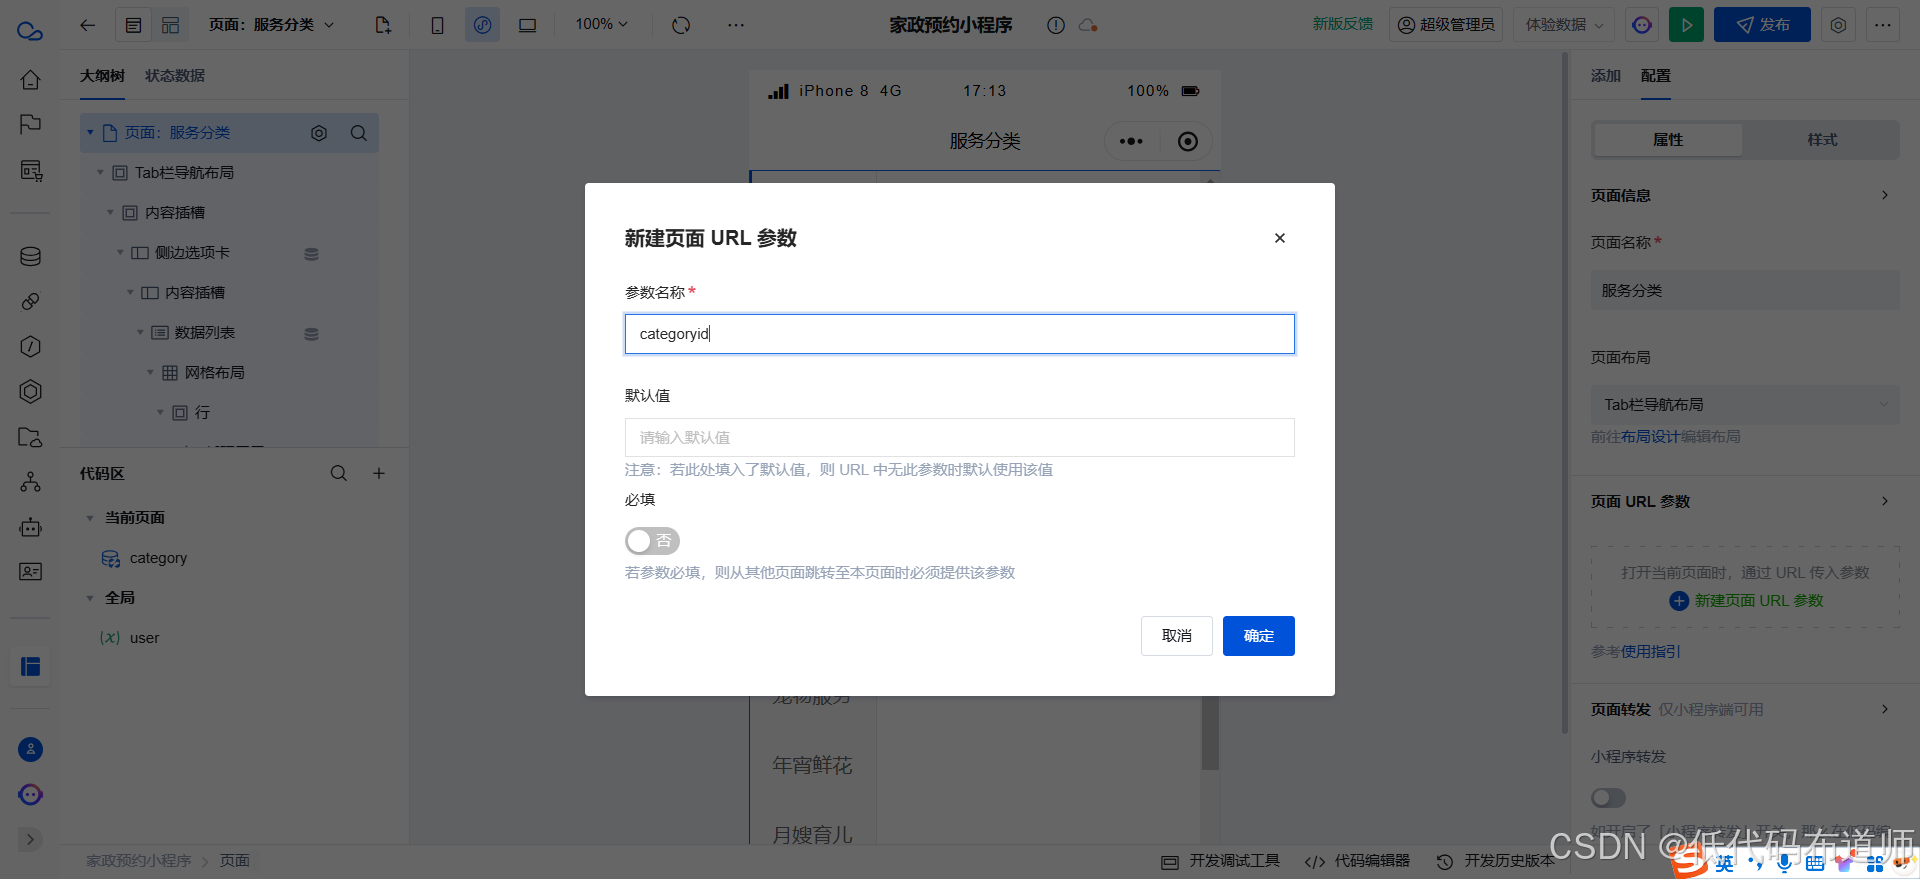Screen dimensions: 1920x879
Task: Open the workflow nodes icon in sidebar
Action: tap(31, 482)
